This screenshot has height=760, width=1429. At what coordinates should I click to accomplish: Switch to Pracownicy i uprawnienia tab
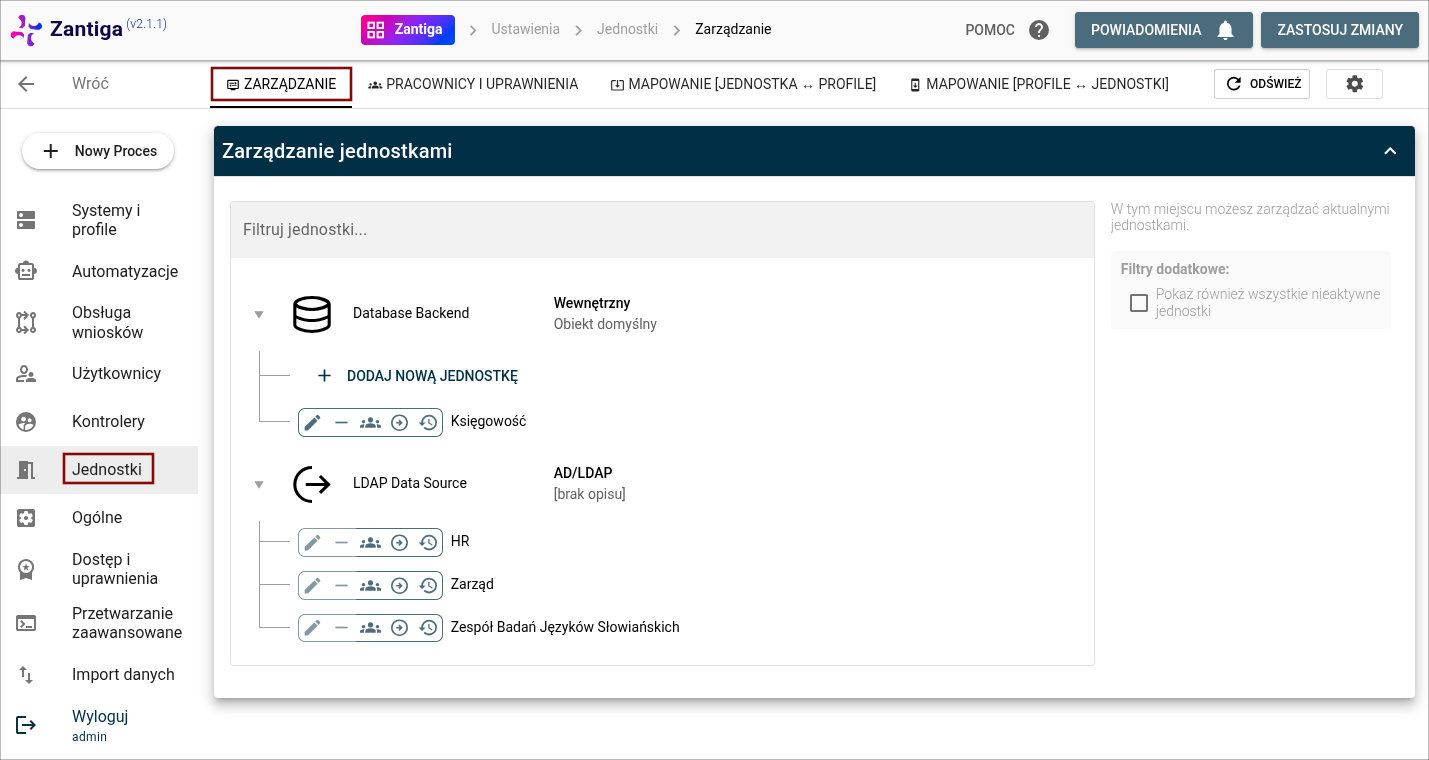coord(473,84)
